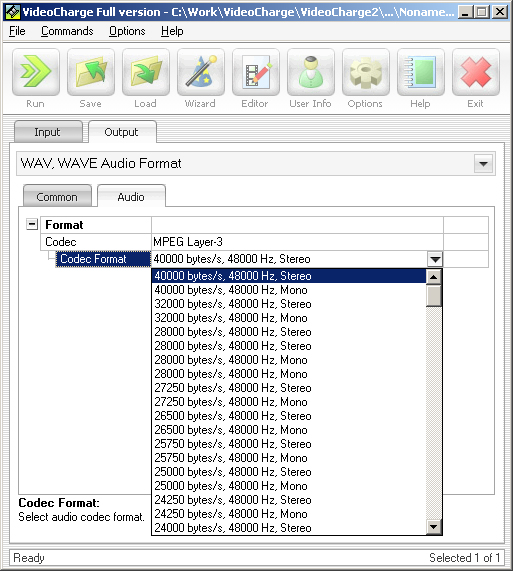Screen dimensions: 513x571
Task: Minimize the VideoCharge window
Action: [x=465, y=12]
